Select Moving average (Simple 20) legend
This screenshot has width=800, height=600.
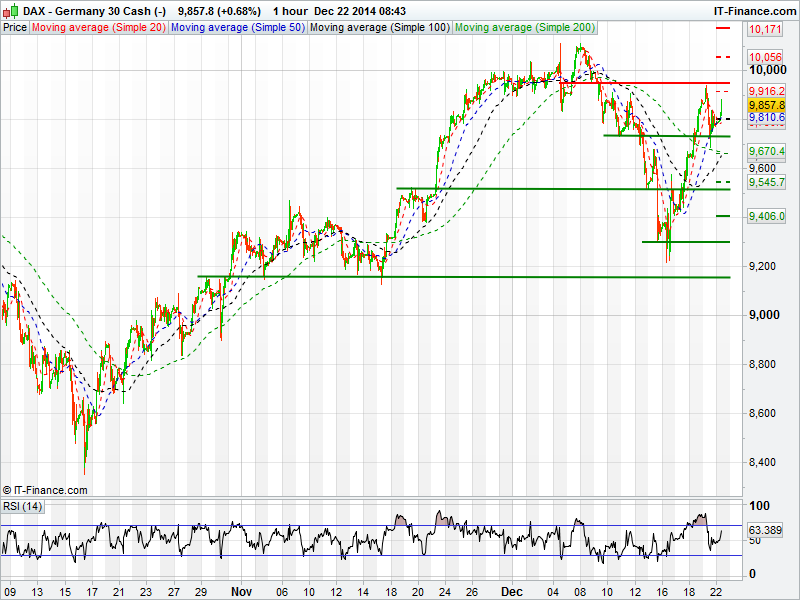(x=98, y=28)
